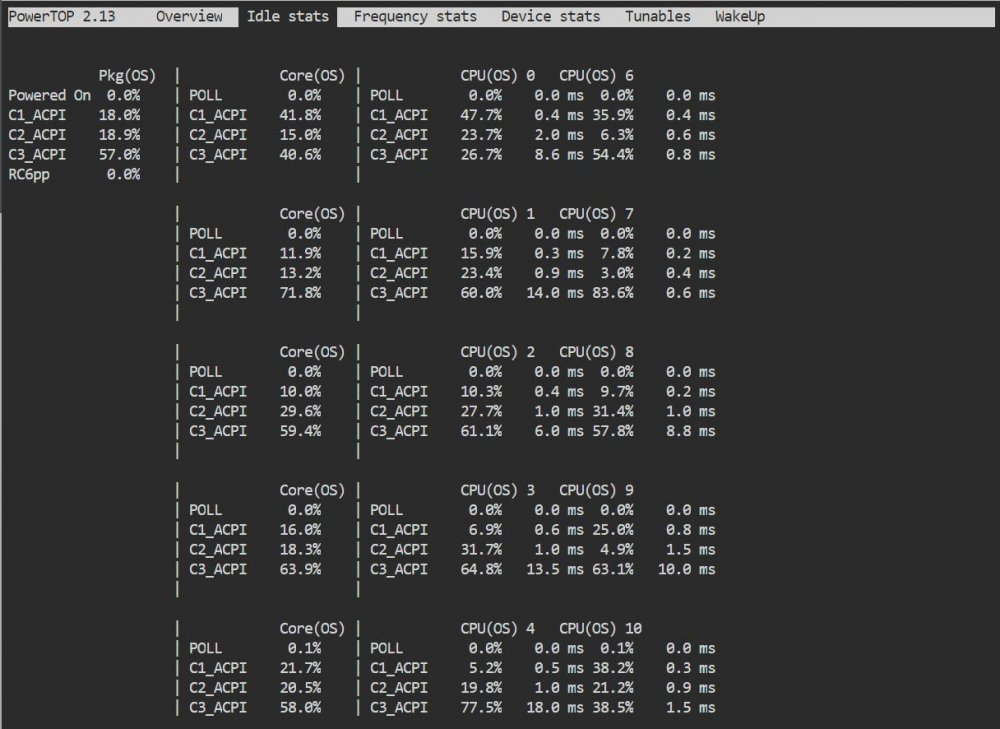The height and width of the screenshot is (729, 1000).
Task: Click the 13.5 ms duration value
Action: (x=555, y=570)
